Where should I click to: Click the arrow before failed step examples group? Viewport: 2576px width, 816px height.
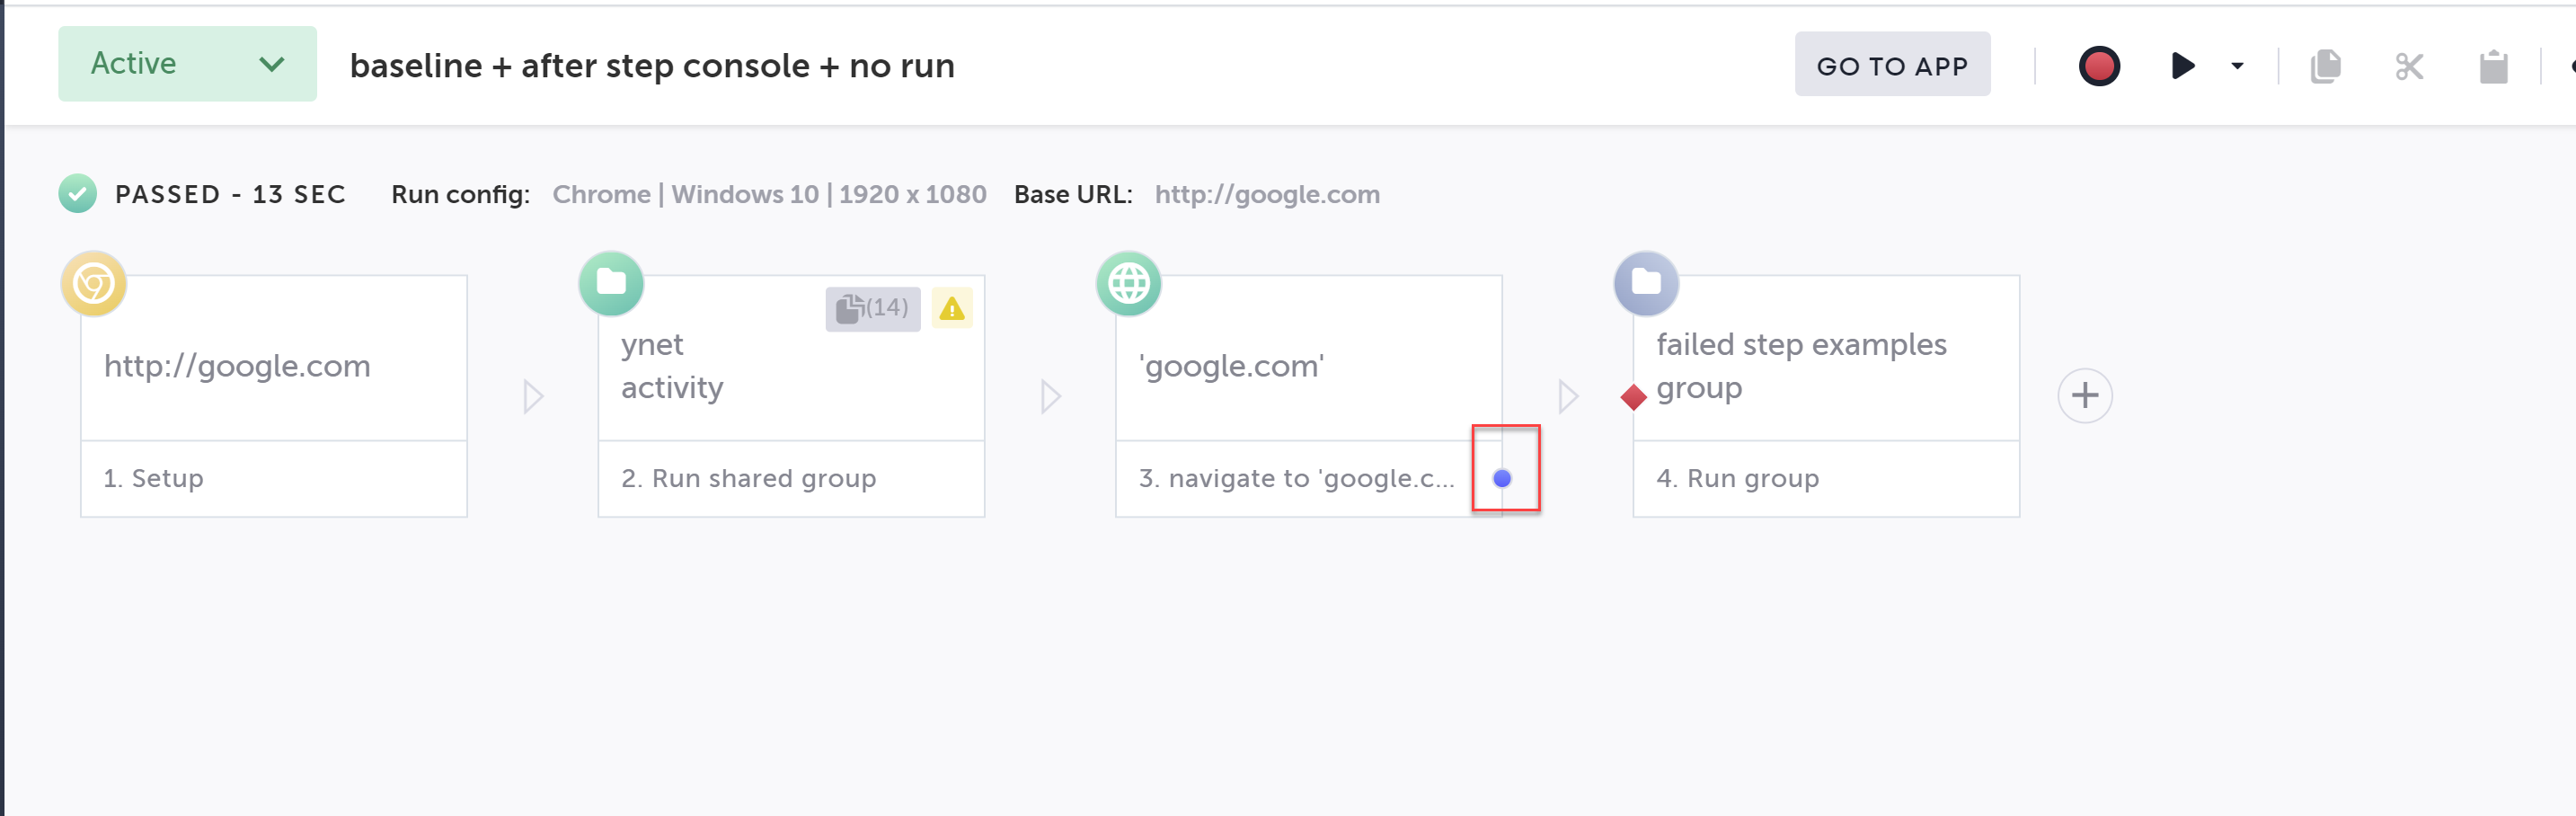click(1568, 396)
